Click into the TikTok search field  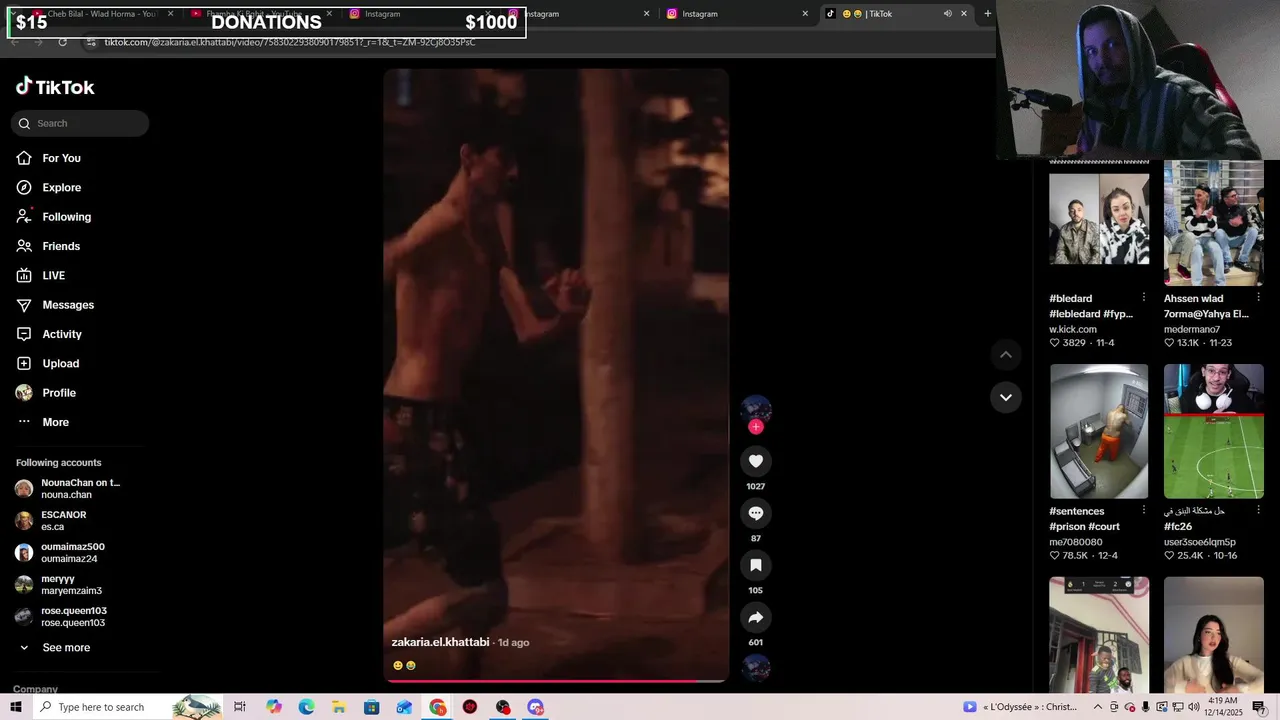[80, 123]
